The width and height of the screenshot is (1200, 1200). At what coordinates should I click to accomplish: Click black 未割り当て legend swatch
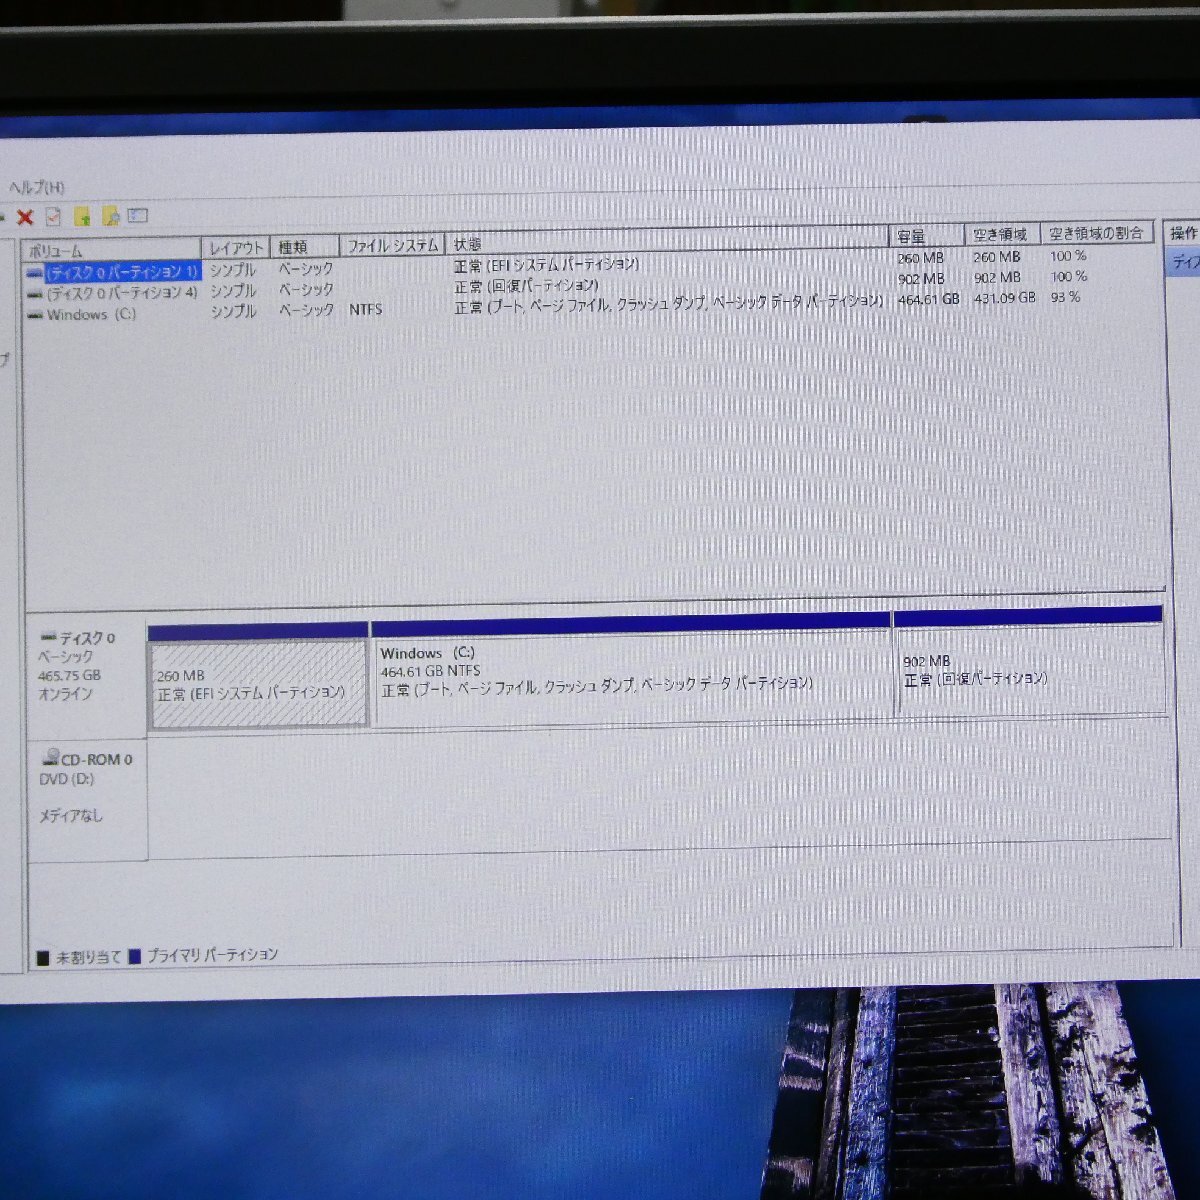point(42,958)
